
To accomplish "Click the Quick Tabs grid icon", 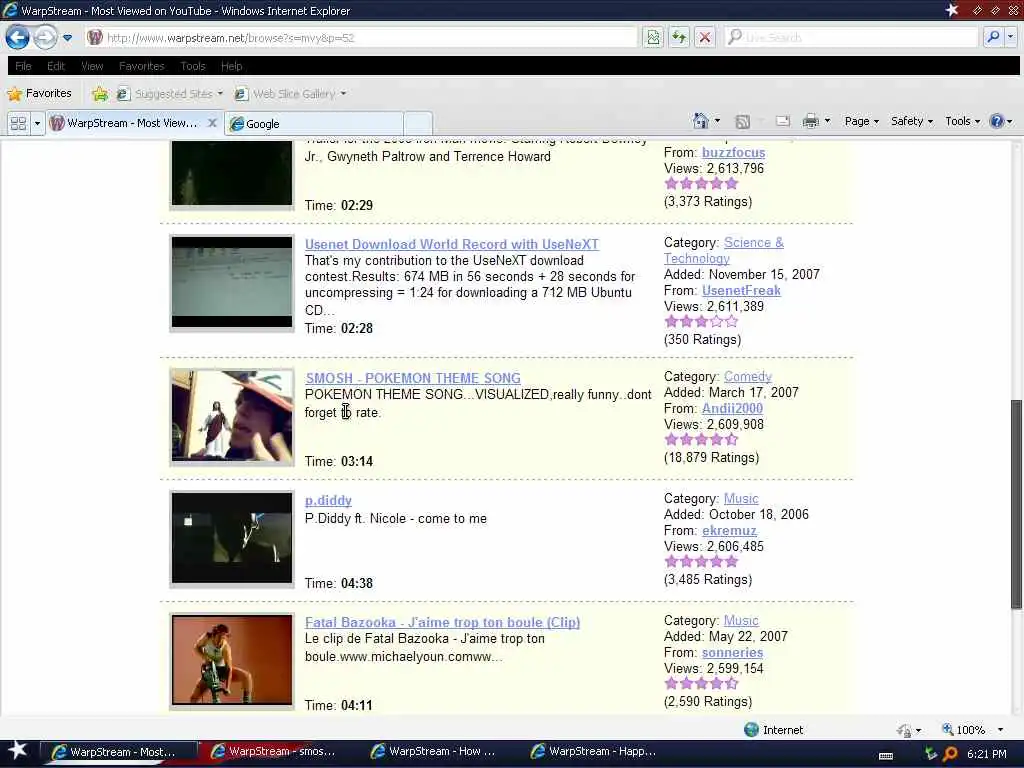I will pyautogui.click(x=18, y=123).
